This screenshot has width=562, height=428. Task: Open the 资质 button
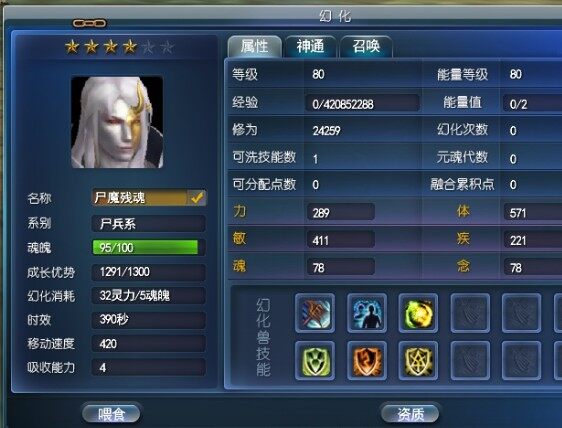point(410,414)
